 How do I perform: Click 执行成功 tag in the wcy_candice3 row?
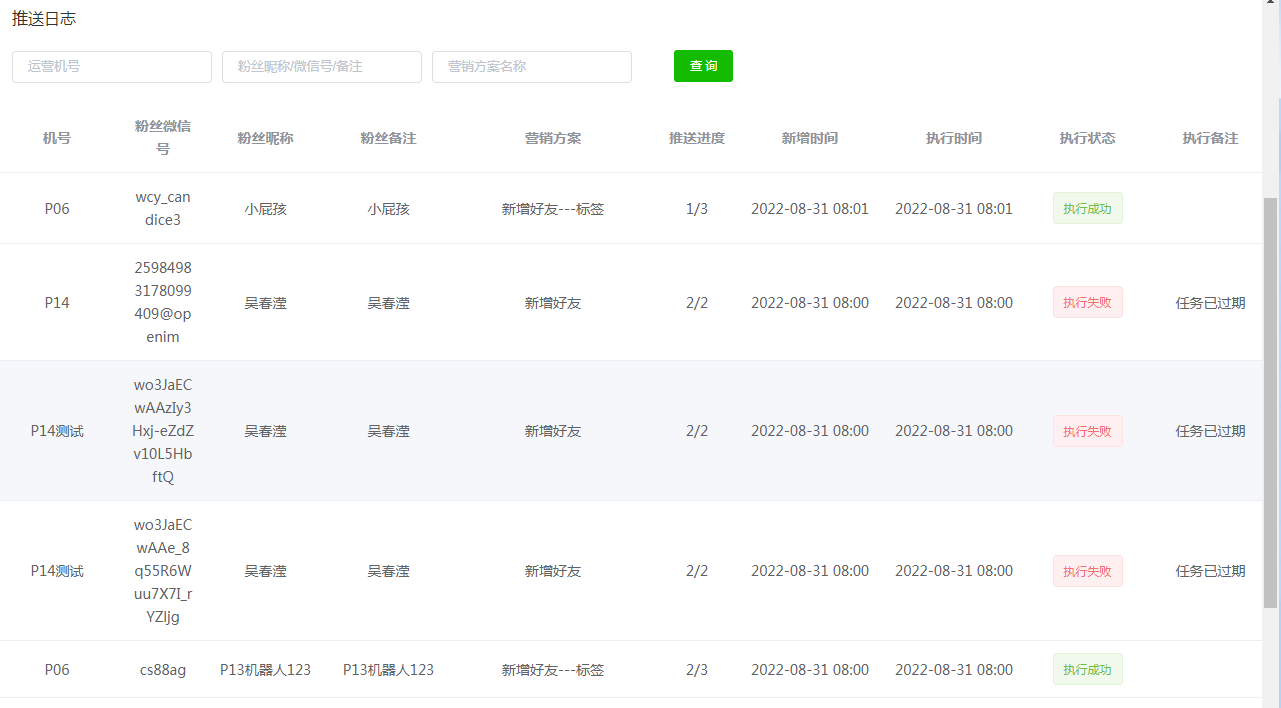point(1087,209)
